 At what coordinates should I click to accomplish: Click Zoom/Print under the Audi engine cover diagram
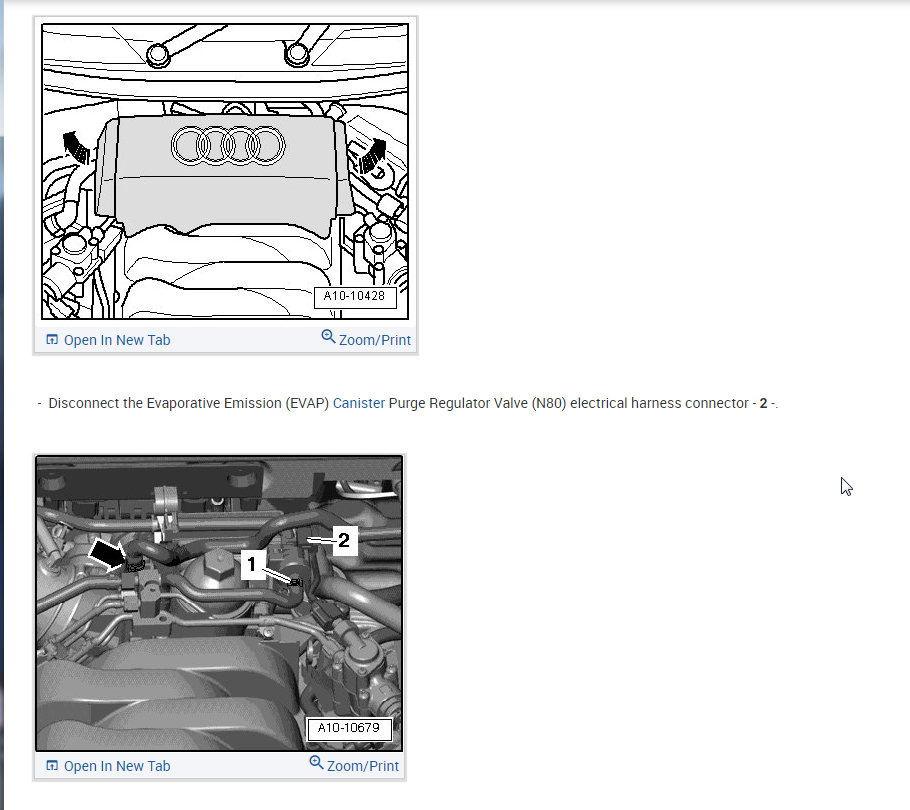point(366,339)
